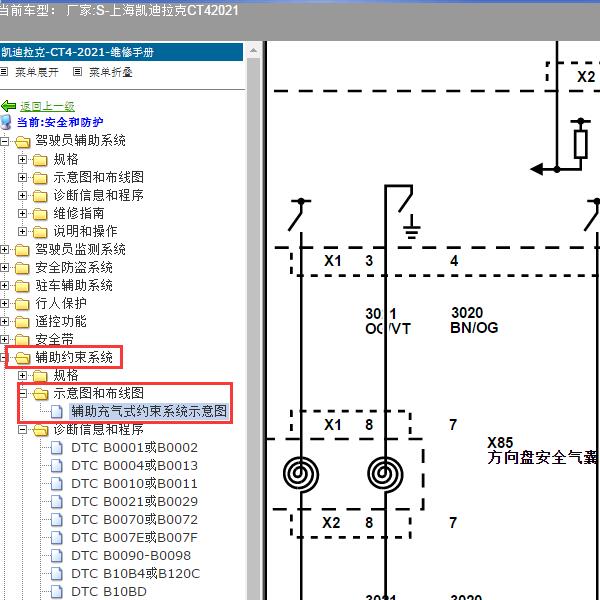The image size is (600, 600).
Task: Open DTC B10BD entry
Action: tap(109, 591)
